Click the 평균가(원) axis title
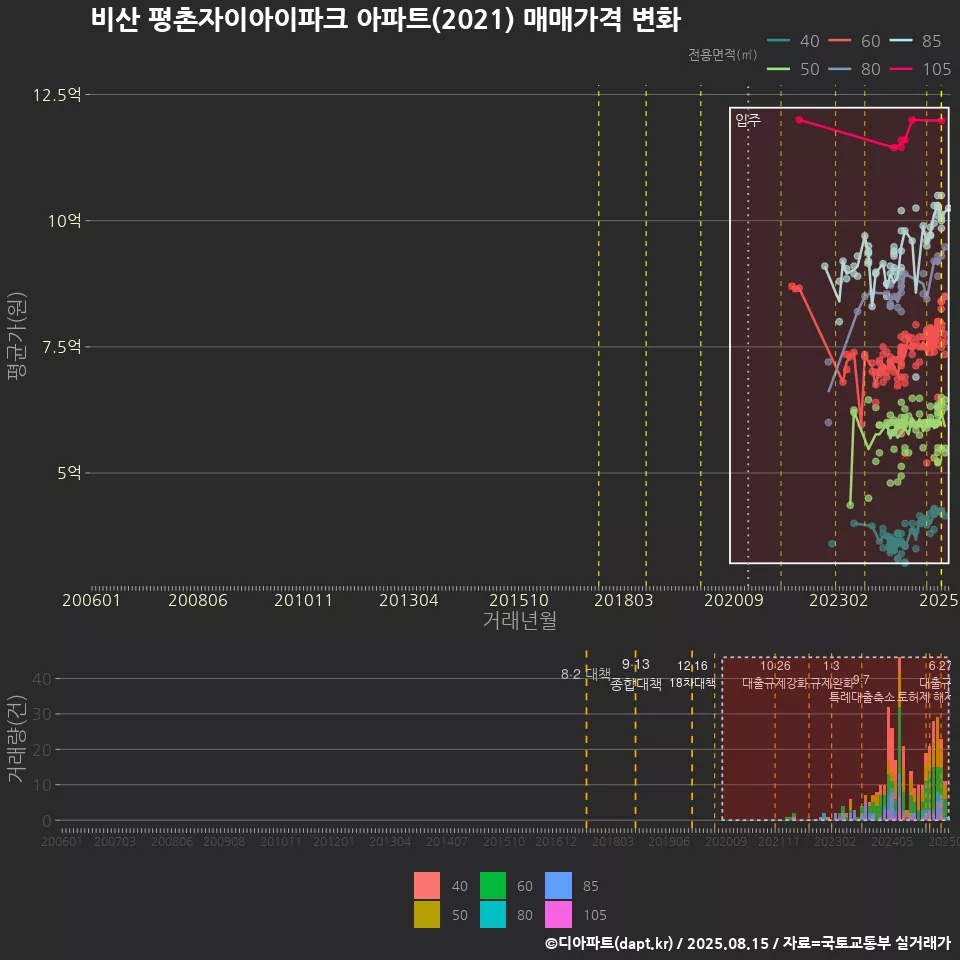Image resolution: width=960 pixels, height=960 pixels. coord(17,336)
